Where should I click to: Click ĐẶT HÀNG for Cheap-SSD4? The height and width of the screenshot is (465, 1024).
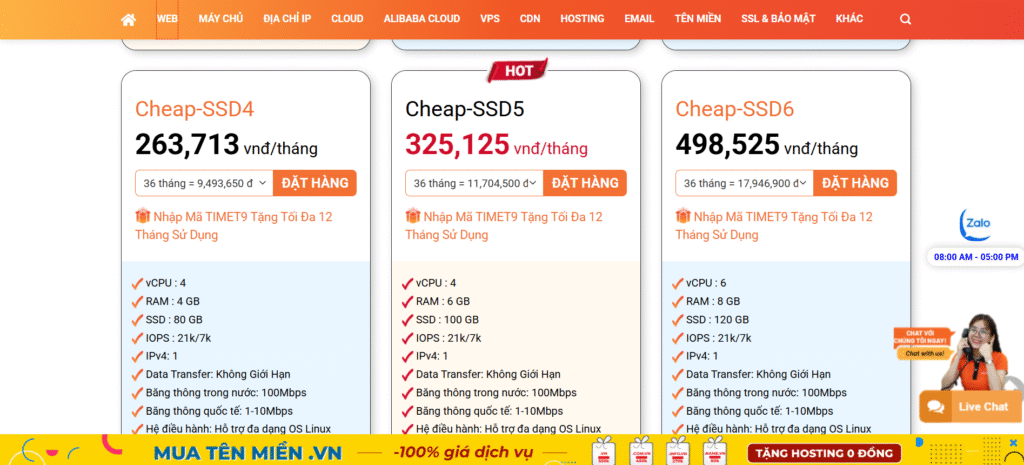pyautogui.click(x=315, y=183)
